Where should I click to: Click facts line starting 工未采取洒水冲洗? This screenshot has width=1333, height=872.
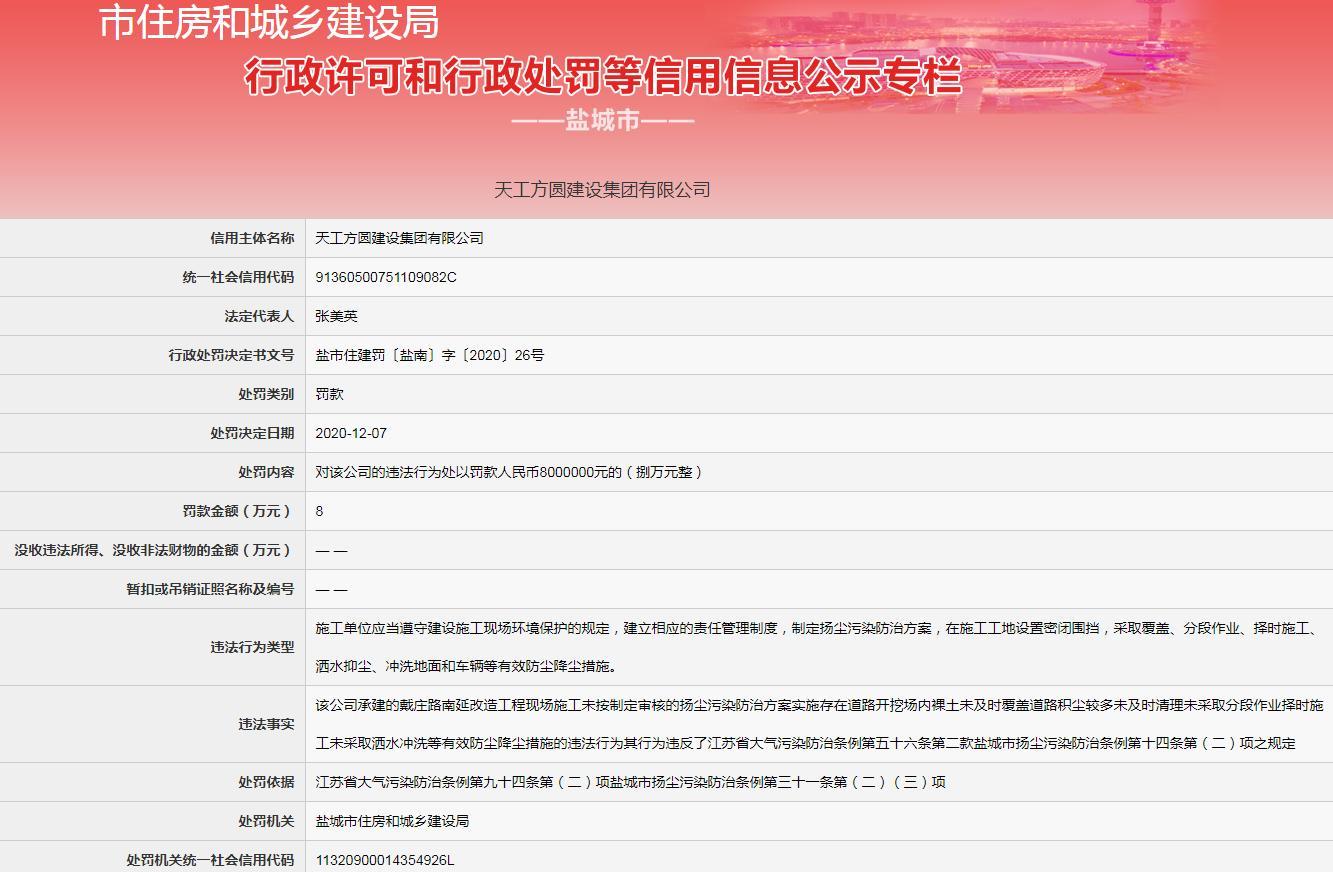pyautogui.click(x=805, y=743)
